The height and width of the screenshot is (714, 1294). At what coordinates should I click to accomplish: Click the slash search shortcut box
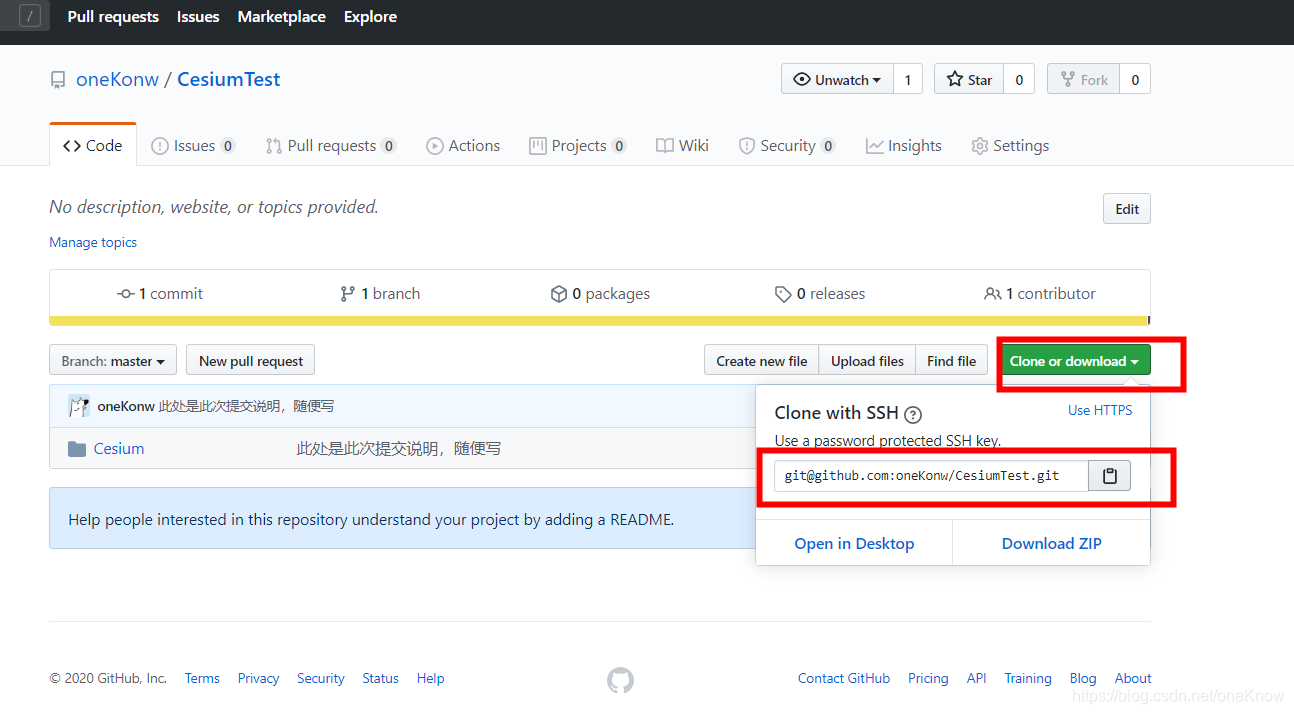pyautogui.click(x=30, y=16)
